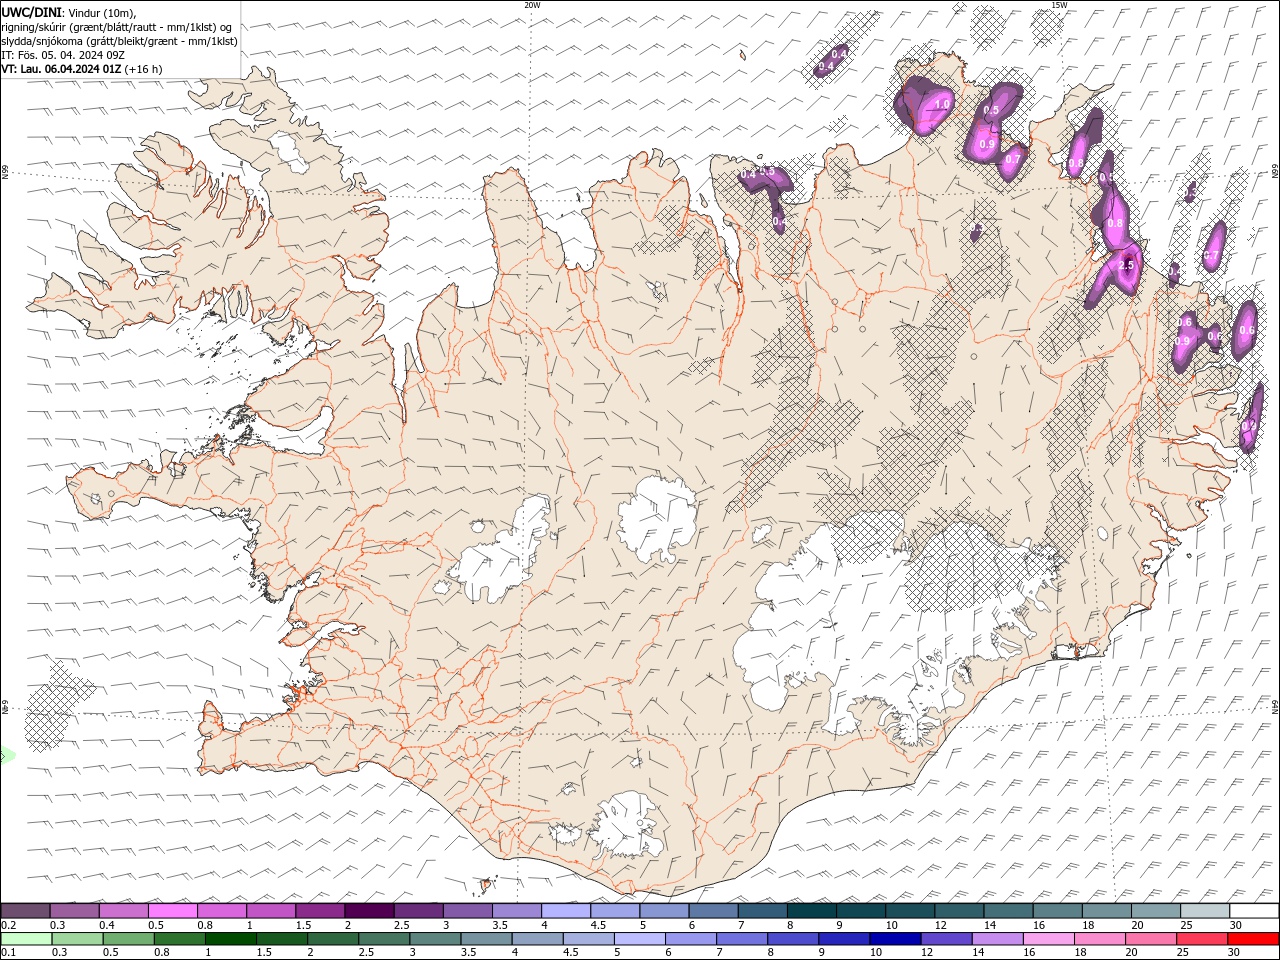Image resolution: width=1280 pixels, height=960 pixels.
Task: Pick upper legend swatch between 12 and 14
Action: point(959,911)
